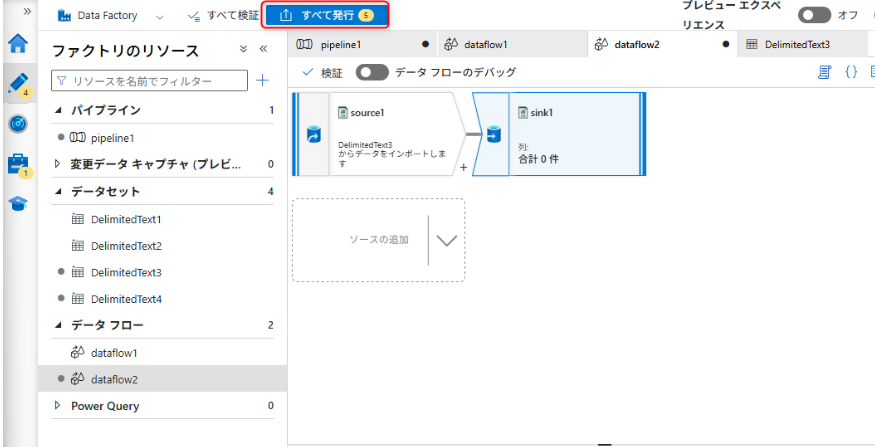Click the filter funnel icon
875x447 pixels.
pyautogui.click(x=62, y=81)
